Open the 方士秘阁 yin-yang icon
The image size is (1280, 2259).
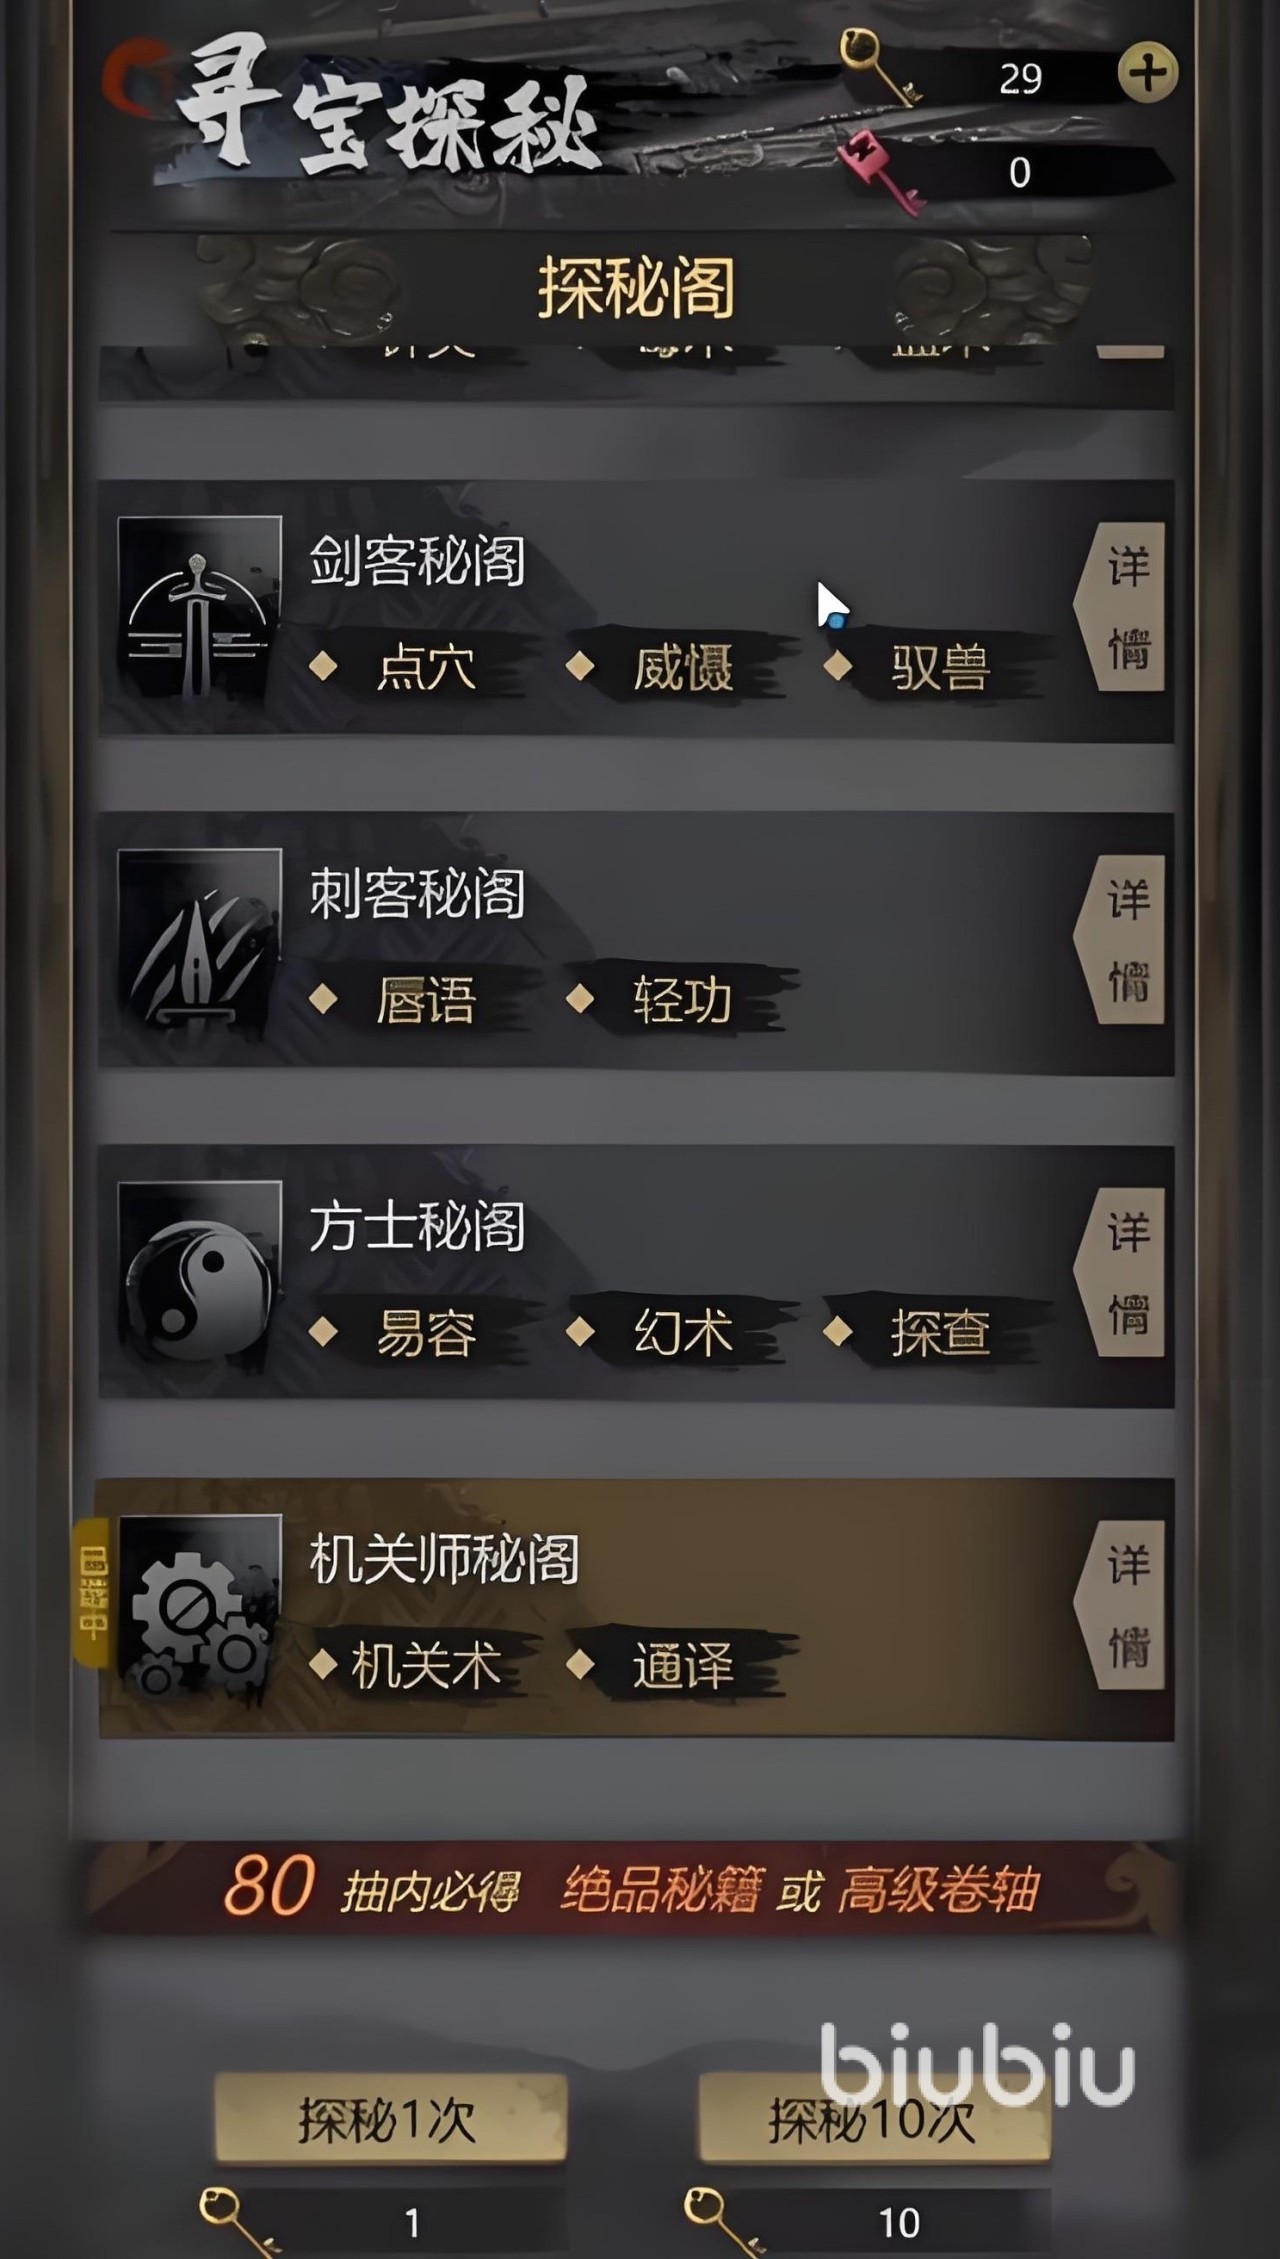(x=199, y=1276)
